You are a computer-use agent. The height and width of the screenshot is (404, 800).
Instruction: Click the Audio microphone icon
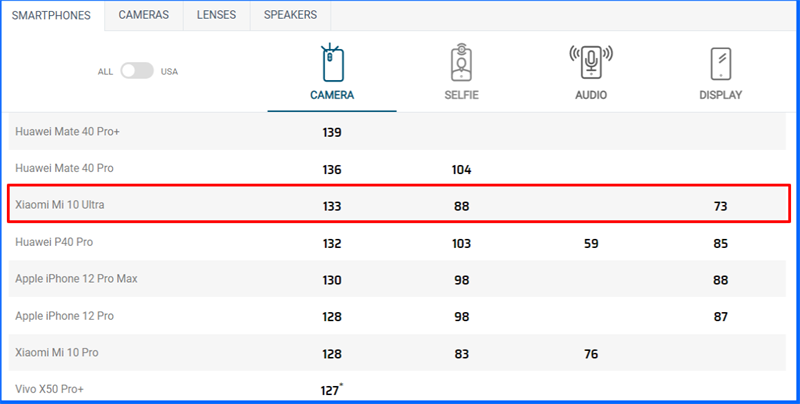point(590,62)
